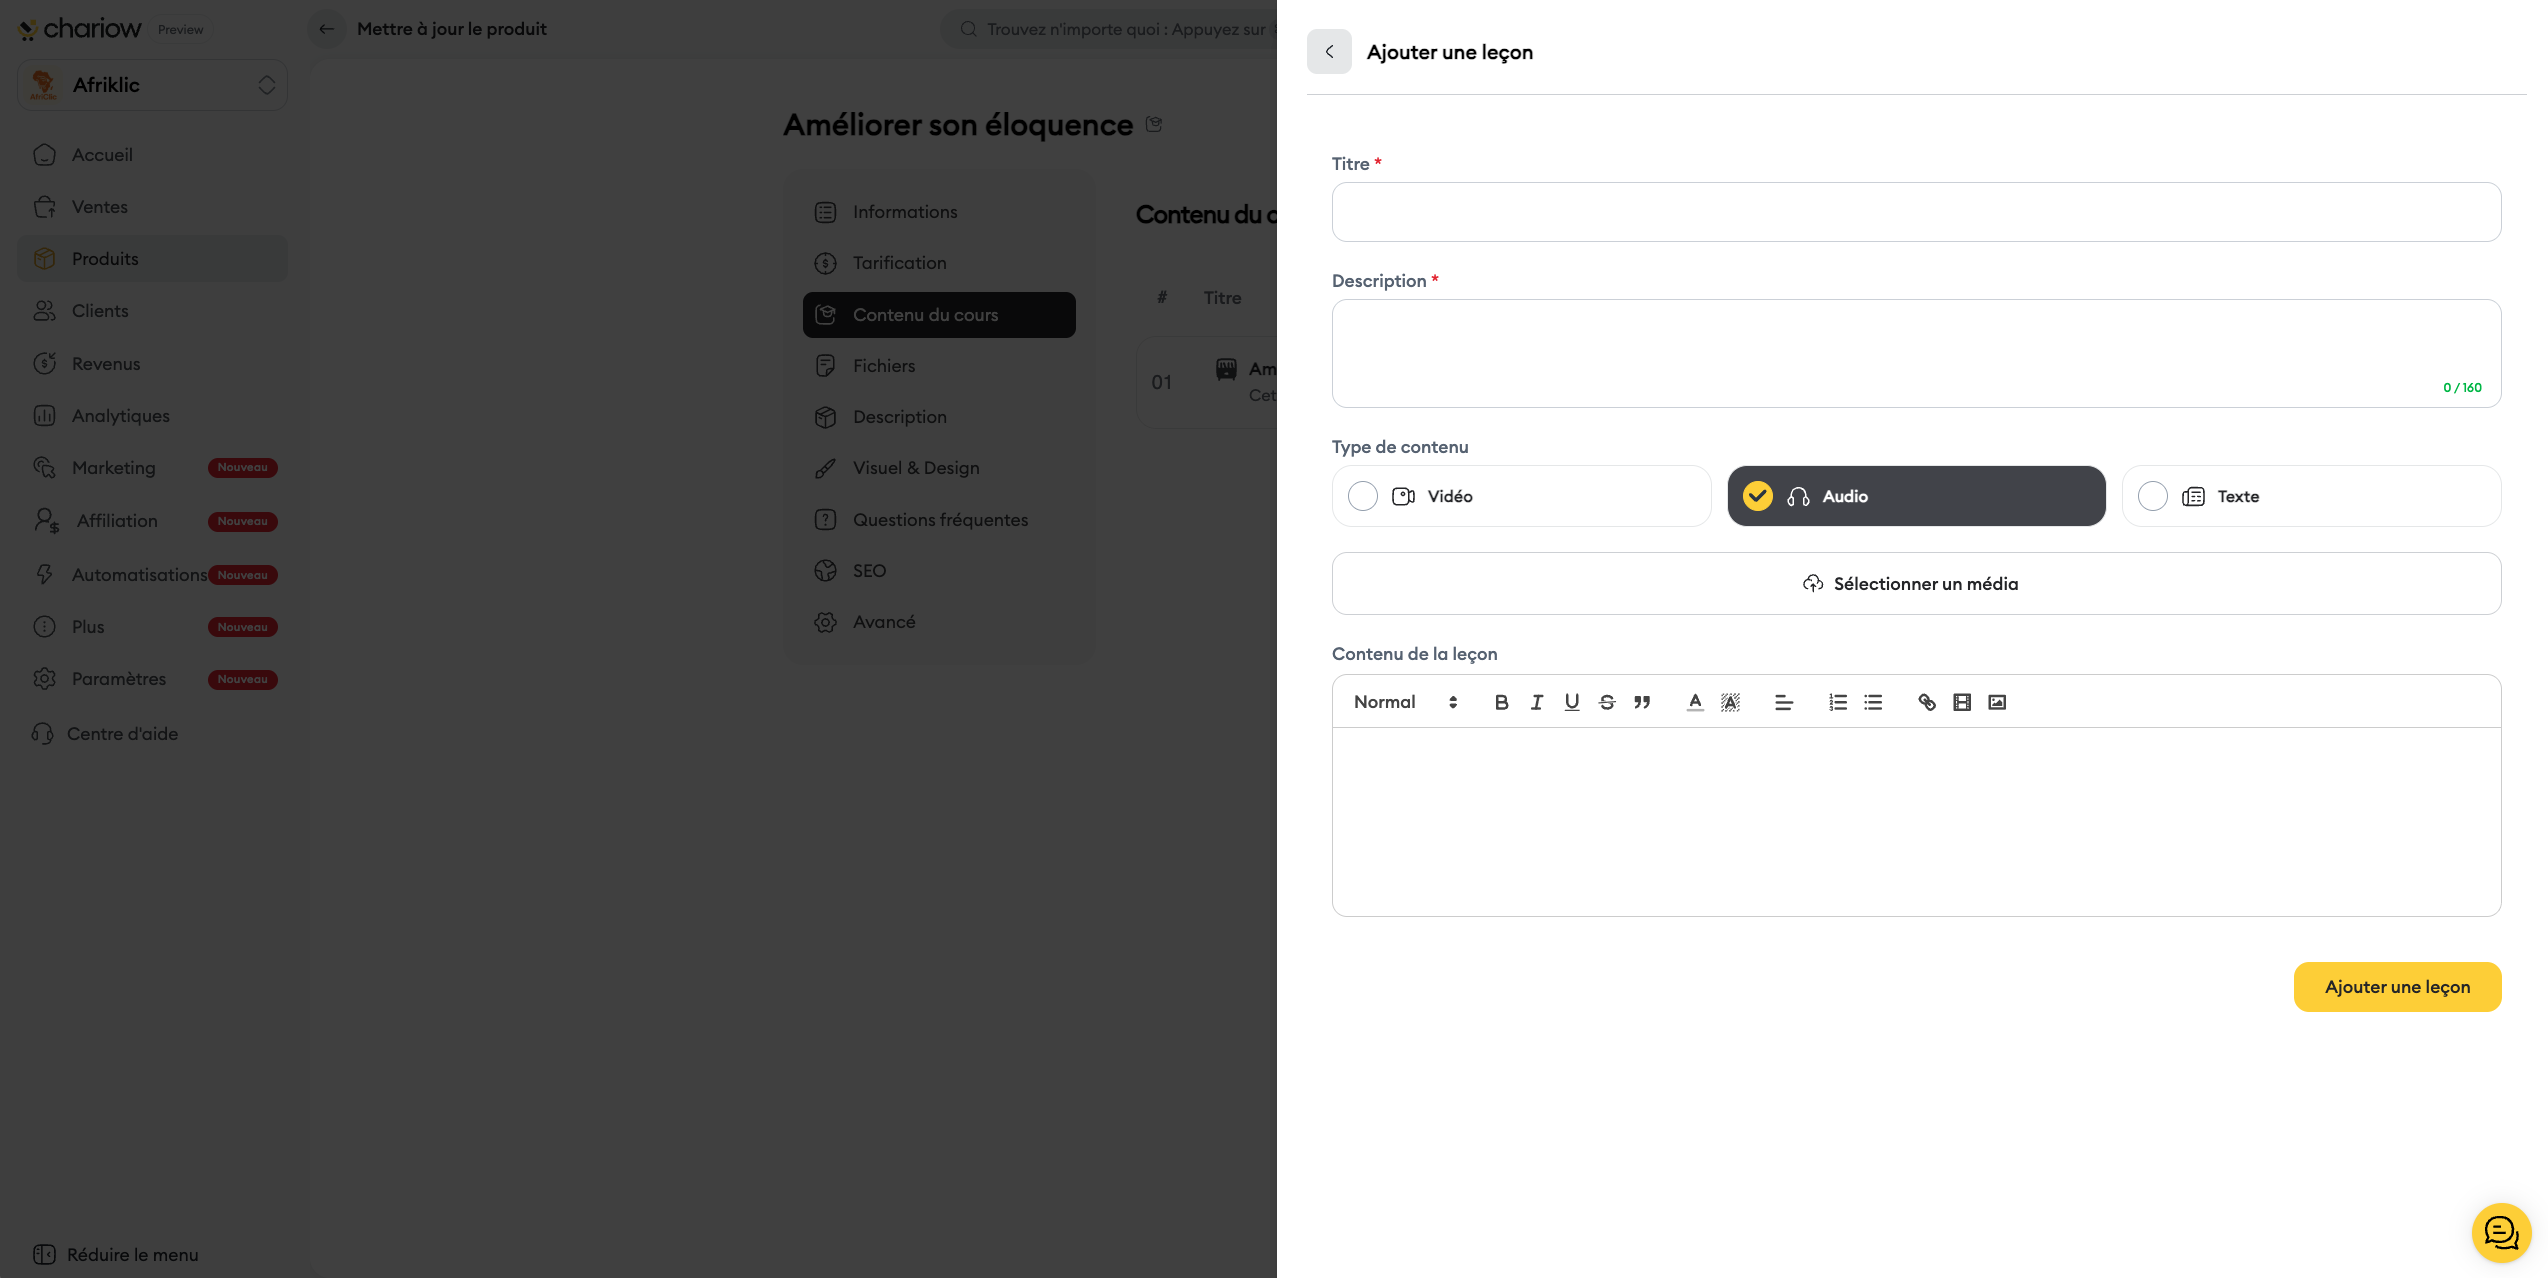Go to Produits in the sidebar
This screenshot has width=2548, height=1278.
[x=105, y=259]
